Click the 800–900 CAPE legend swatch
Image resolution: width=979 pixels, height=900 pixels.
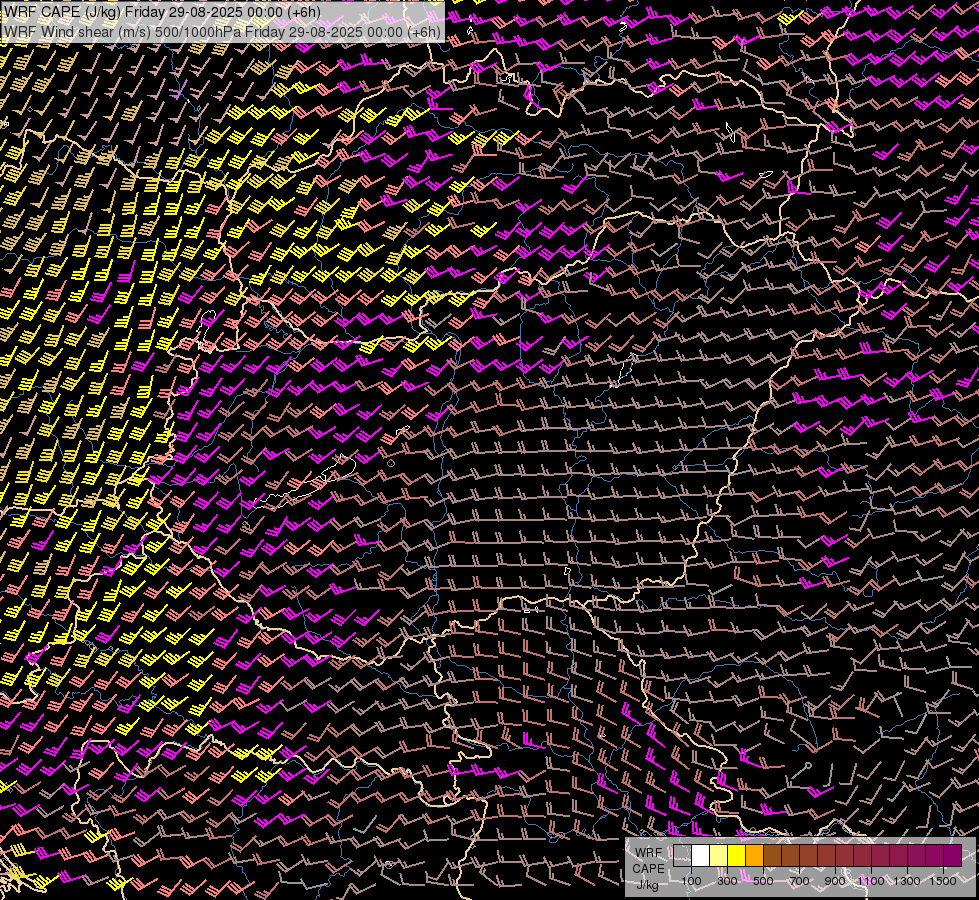click(x=827, y=855)
